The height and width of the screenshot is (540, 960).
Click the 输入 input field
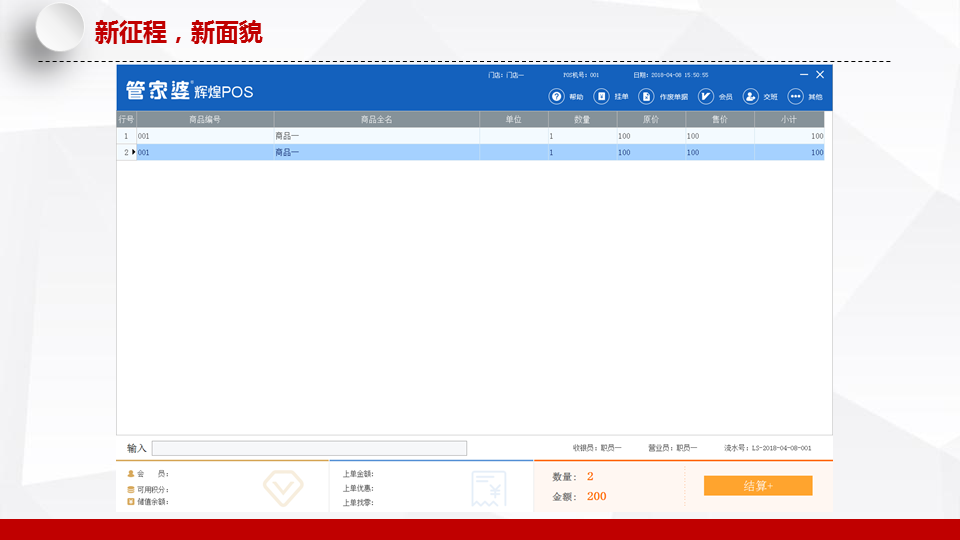[x=309, y=448]
